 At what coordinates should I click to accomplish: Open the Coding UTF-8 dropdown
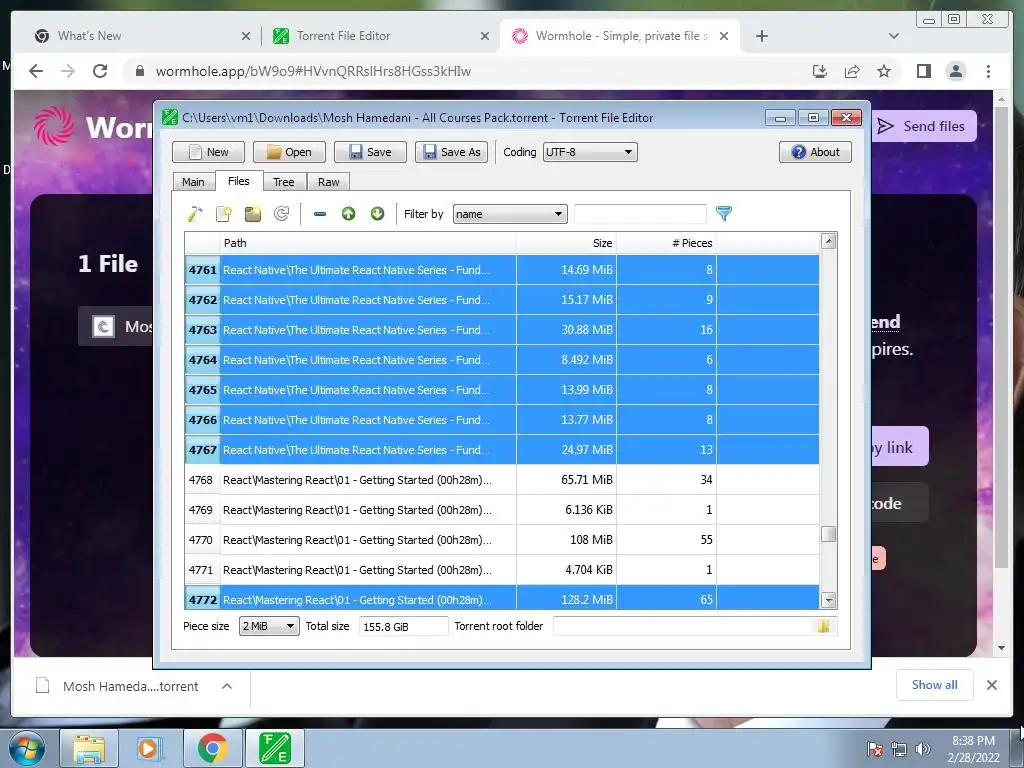[x=590, y=152]
